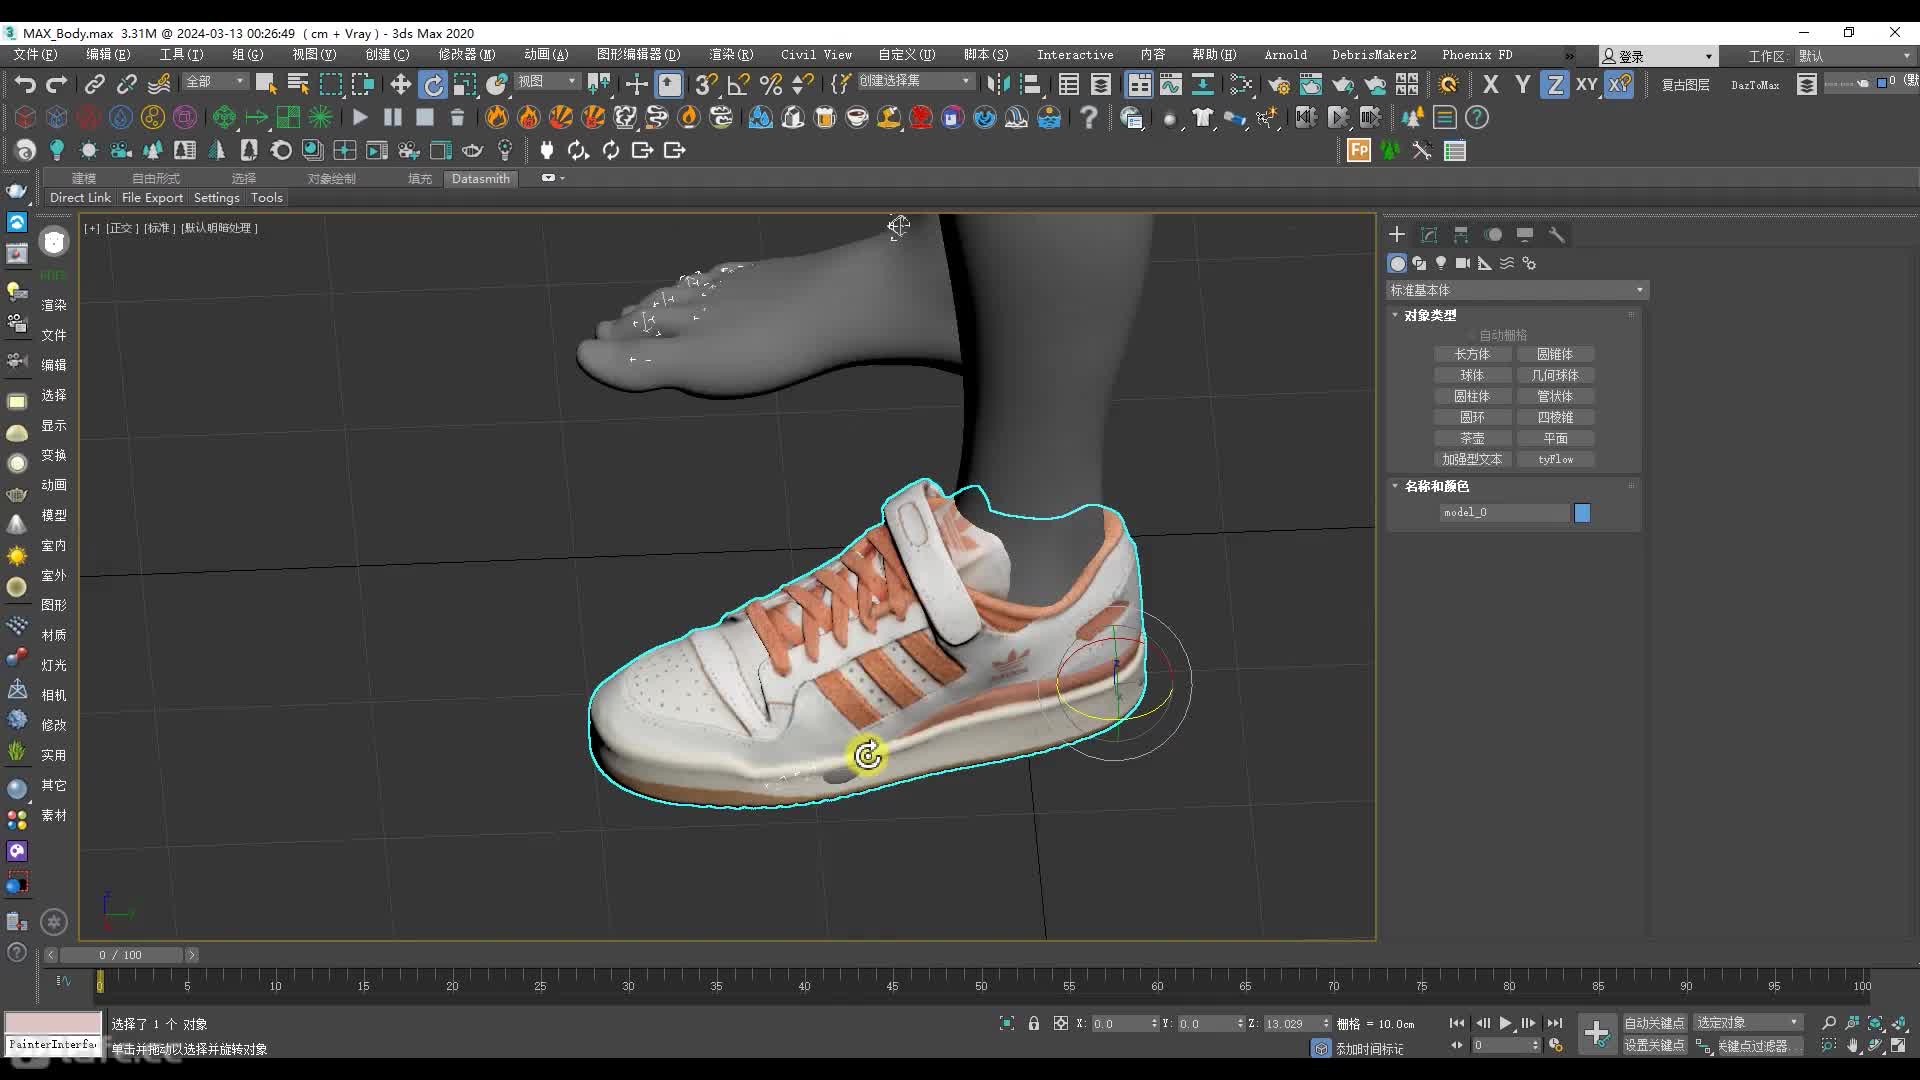Screen dimensions: 1920x1080
Task: Open the 登录 sign-in dropdown
Action: (x=1657, y=56)
